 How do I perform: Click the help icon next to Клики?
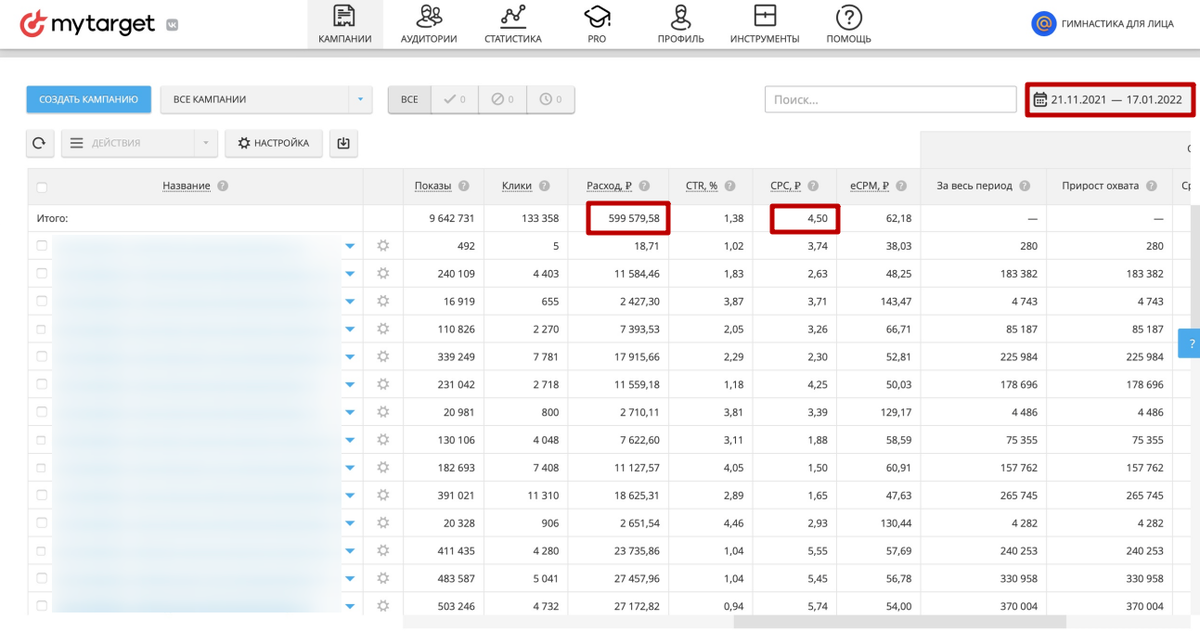pos(544,186)
